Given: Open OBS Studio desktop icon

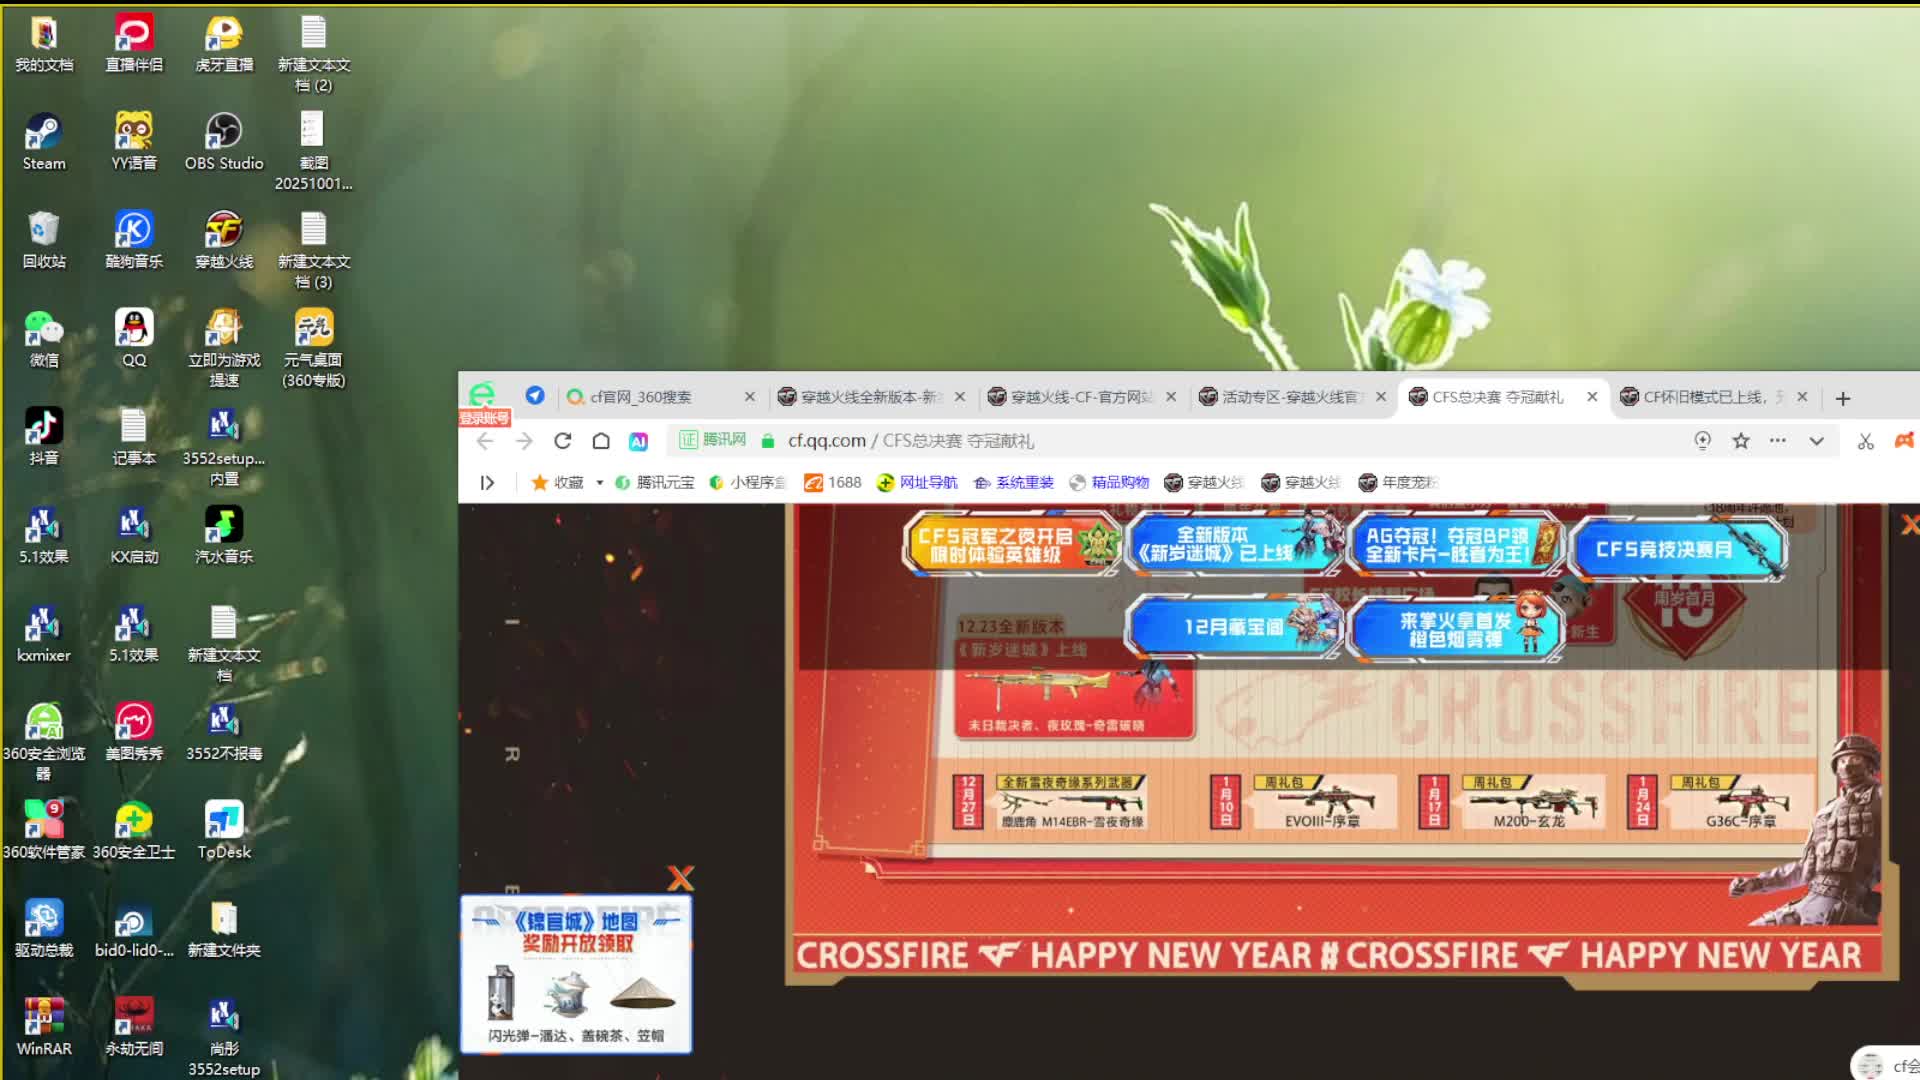Looking at the screenshot, I should [x=224, y=142].
